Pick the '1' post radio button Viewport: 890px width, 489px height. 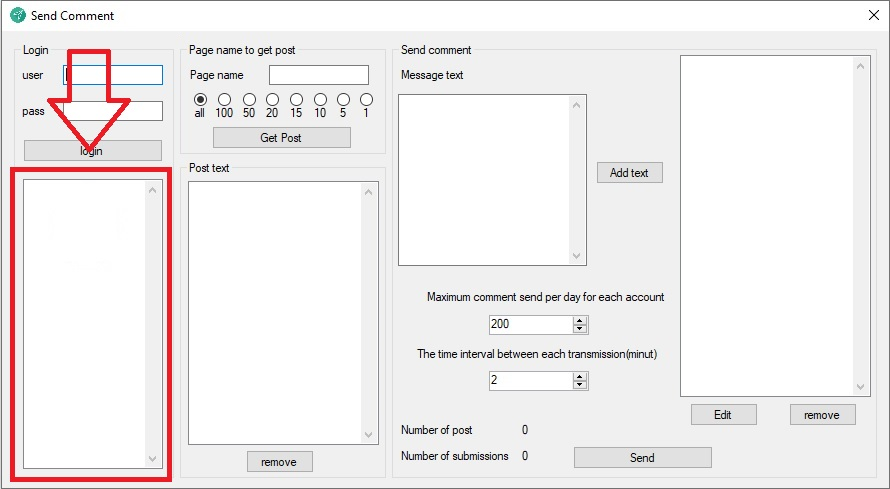(366, 99)
